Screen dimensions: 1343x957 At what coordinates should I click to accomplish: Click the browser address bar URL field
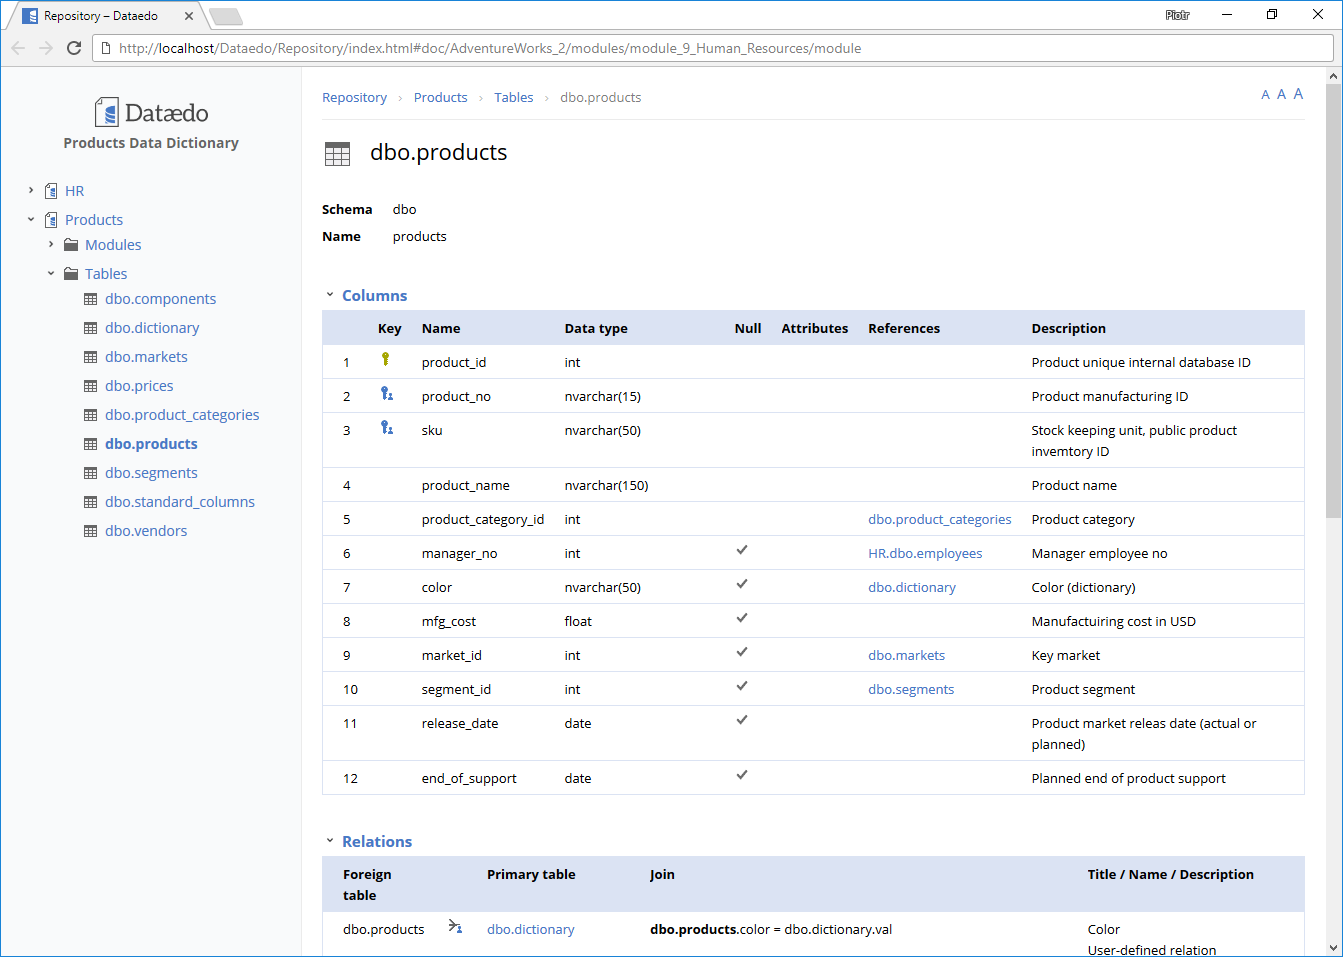tap(700, 48)
